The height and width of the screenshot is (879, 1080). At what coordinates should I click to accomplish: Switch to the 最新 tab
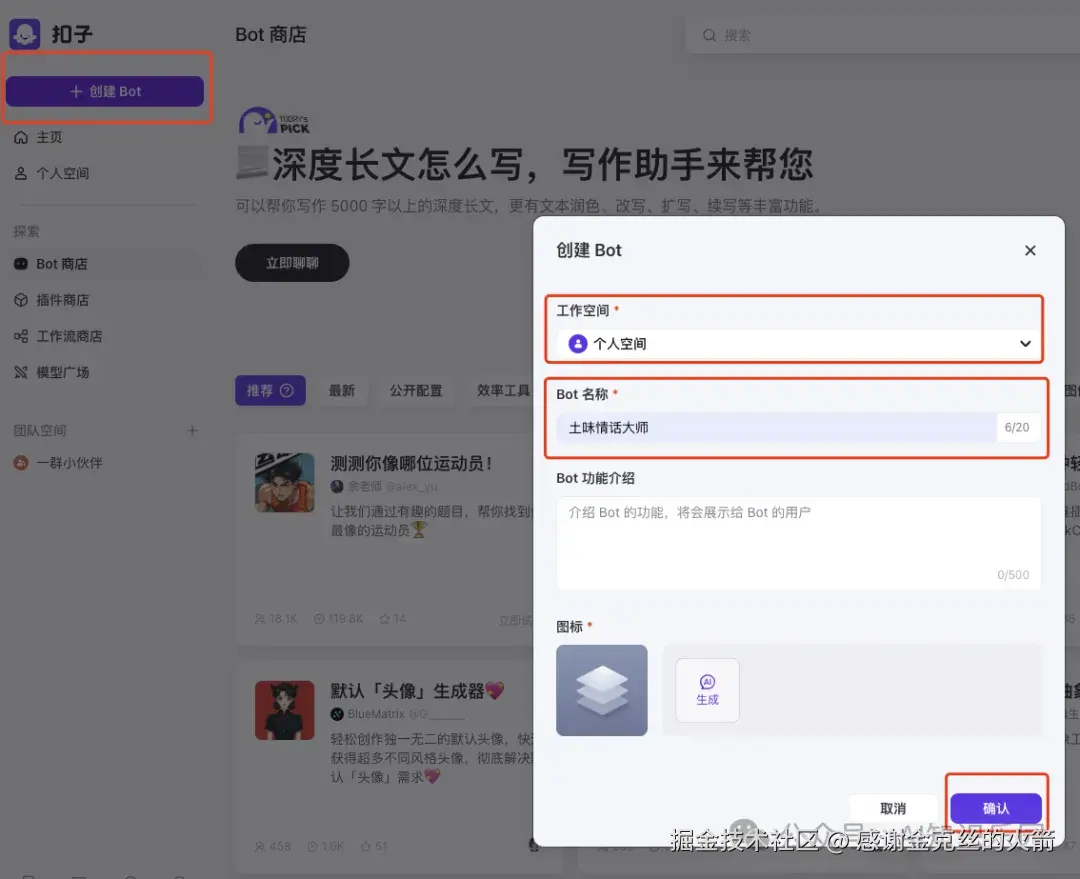click(x=343, y=391)
